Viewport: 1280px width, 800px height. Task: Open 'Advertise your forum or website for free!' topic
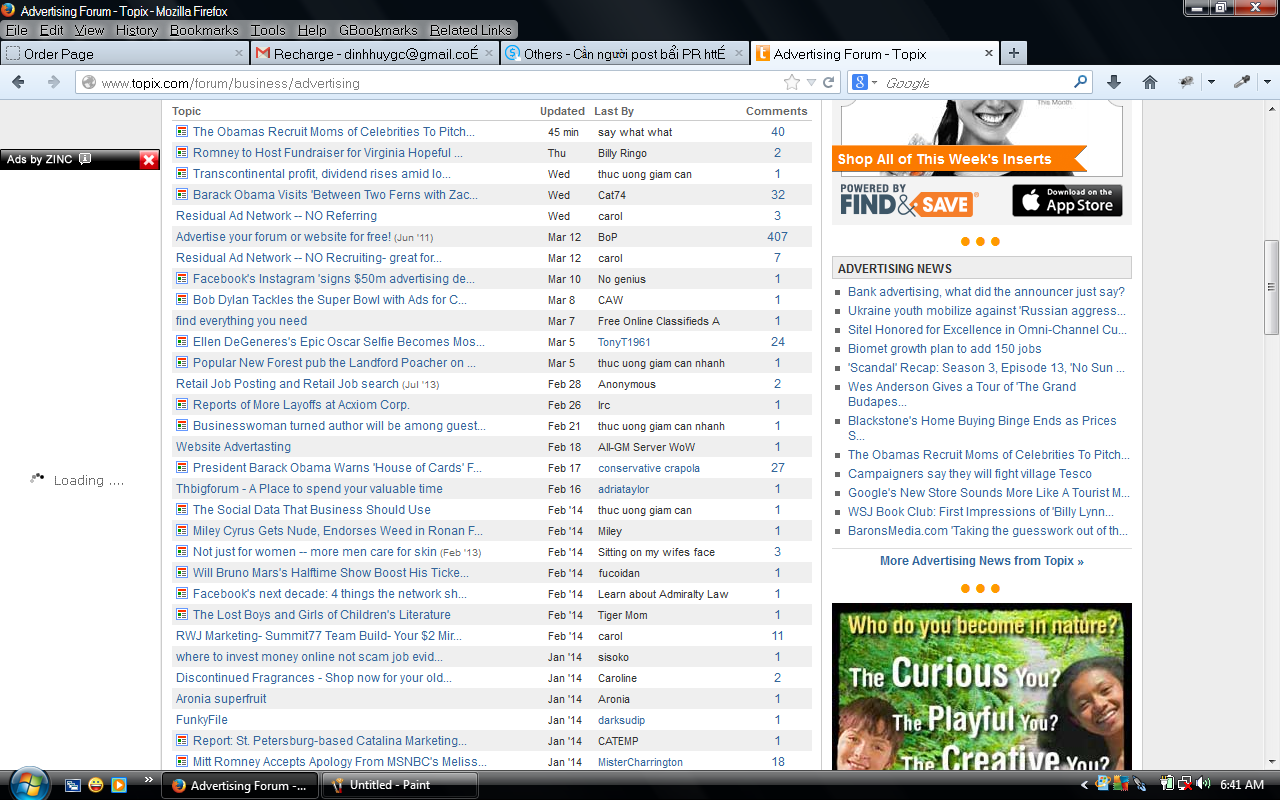tap(283, 237)
